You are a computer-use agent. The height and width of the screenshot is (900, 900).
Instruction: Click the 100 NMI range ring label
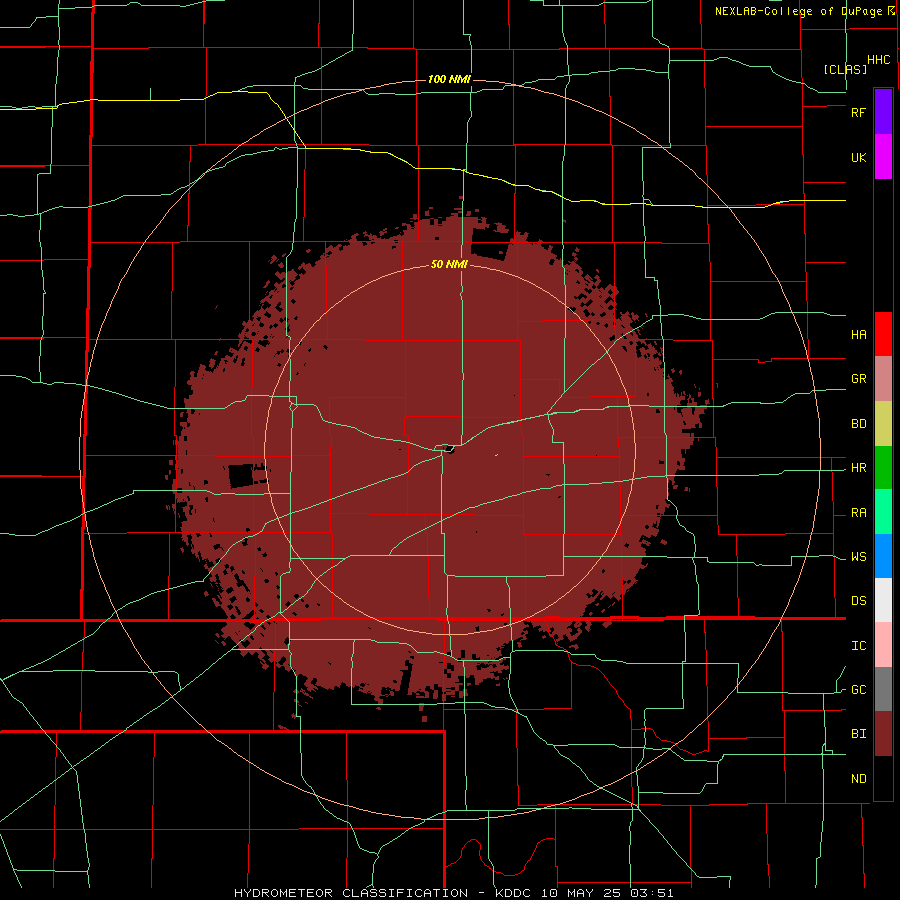coord(449,79)
